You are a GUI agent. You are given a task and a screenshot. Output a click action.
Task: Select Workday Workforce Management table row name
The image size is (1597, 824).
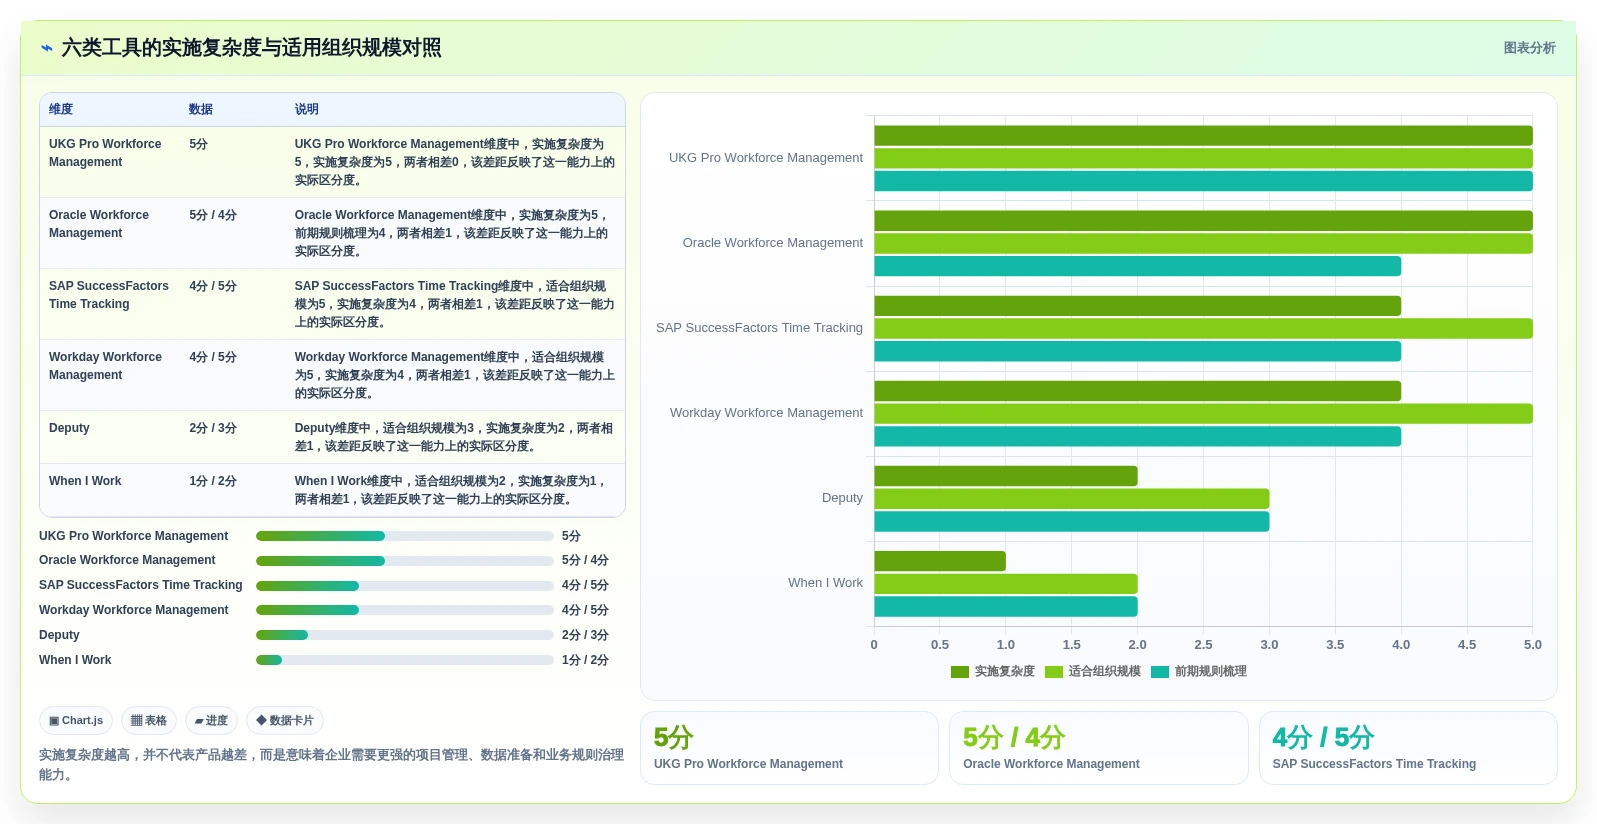tap(105, 366)
